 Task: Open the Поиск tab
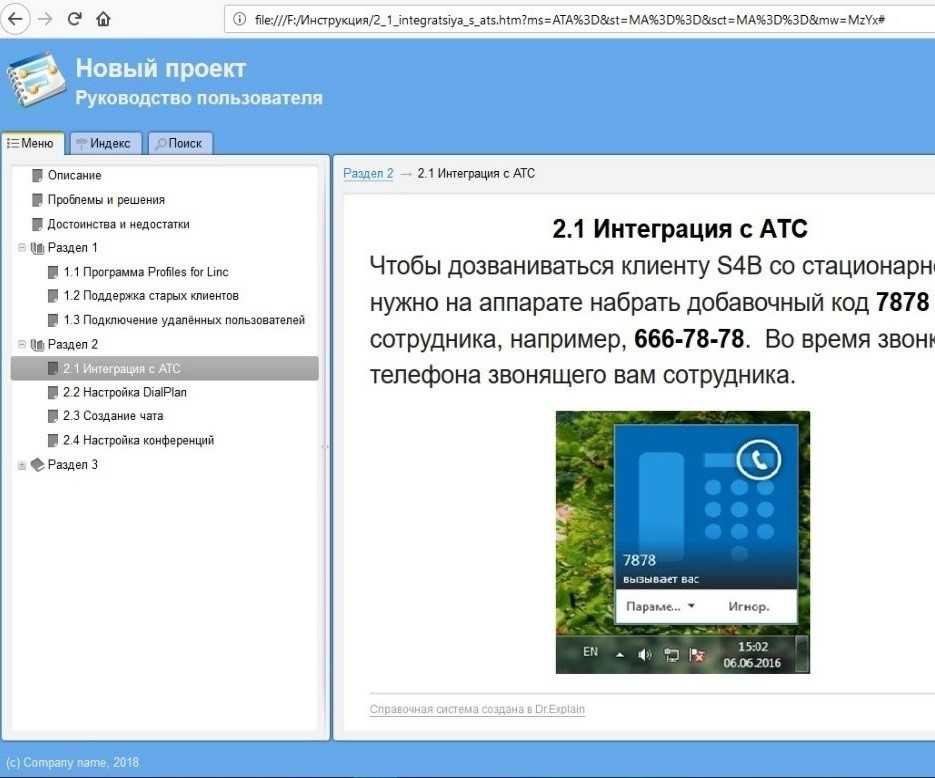click(x=179, y=143)
